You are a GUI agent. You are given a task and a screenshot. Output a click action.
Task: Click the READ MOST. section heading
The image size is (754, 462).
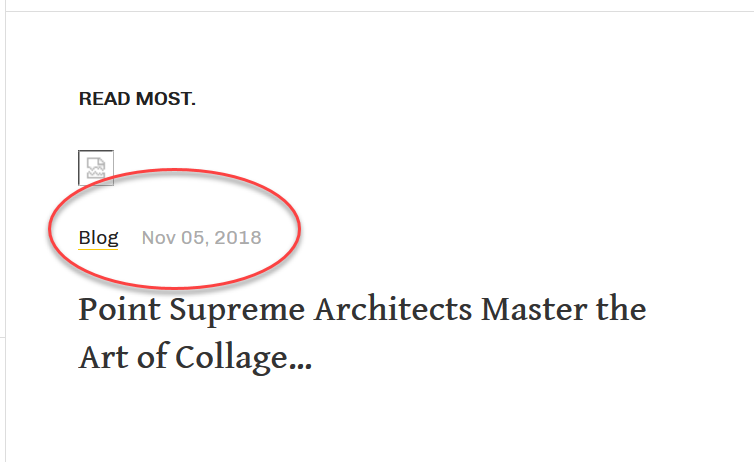[137, 99]
